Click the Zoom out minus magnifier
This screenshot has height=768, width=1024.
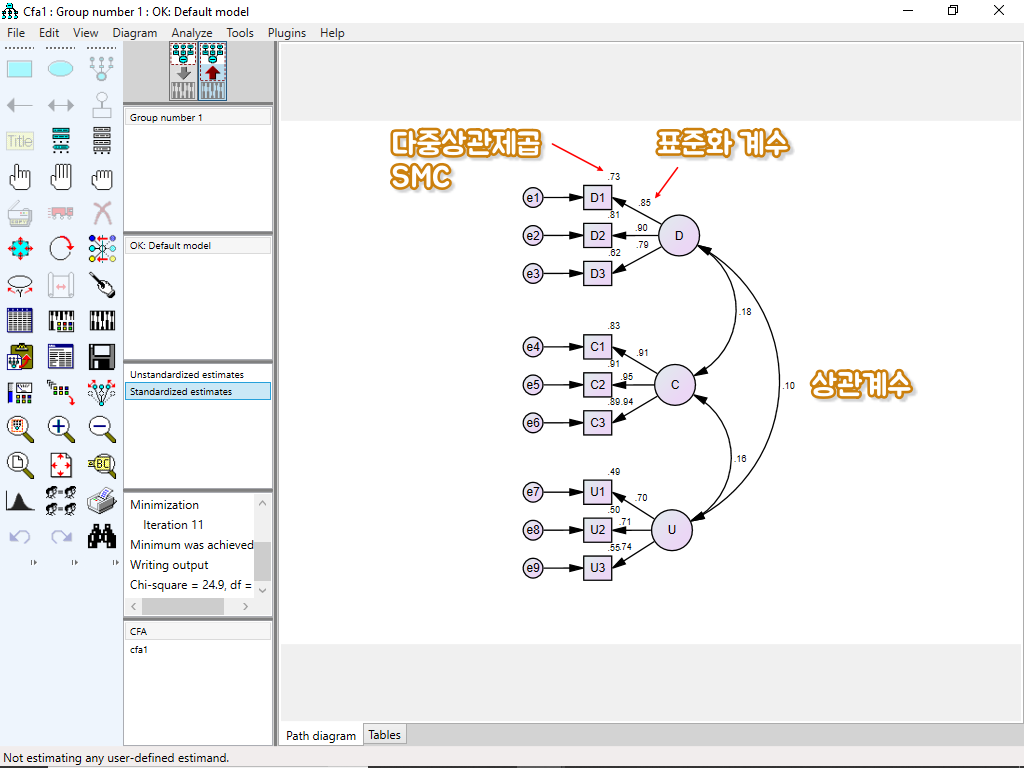pos(102,428)
